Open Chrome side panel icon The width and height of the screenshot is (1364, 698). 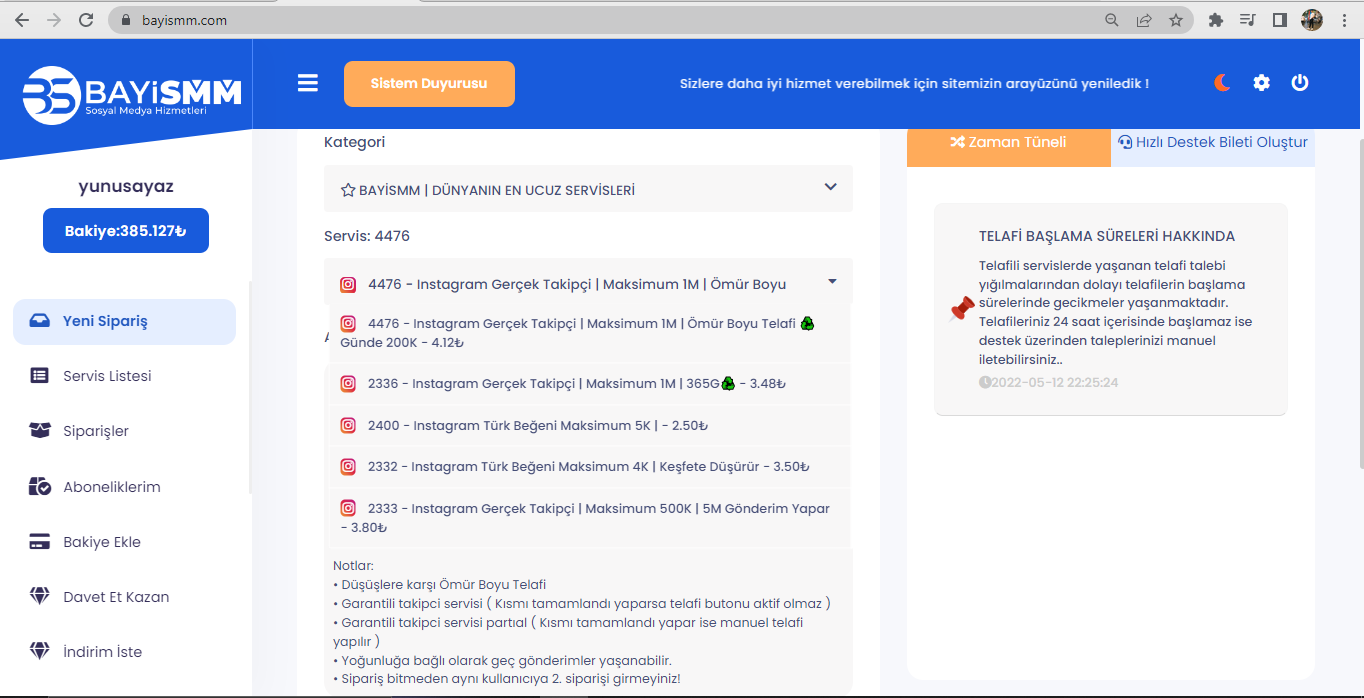point(1279,19)
